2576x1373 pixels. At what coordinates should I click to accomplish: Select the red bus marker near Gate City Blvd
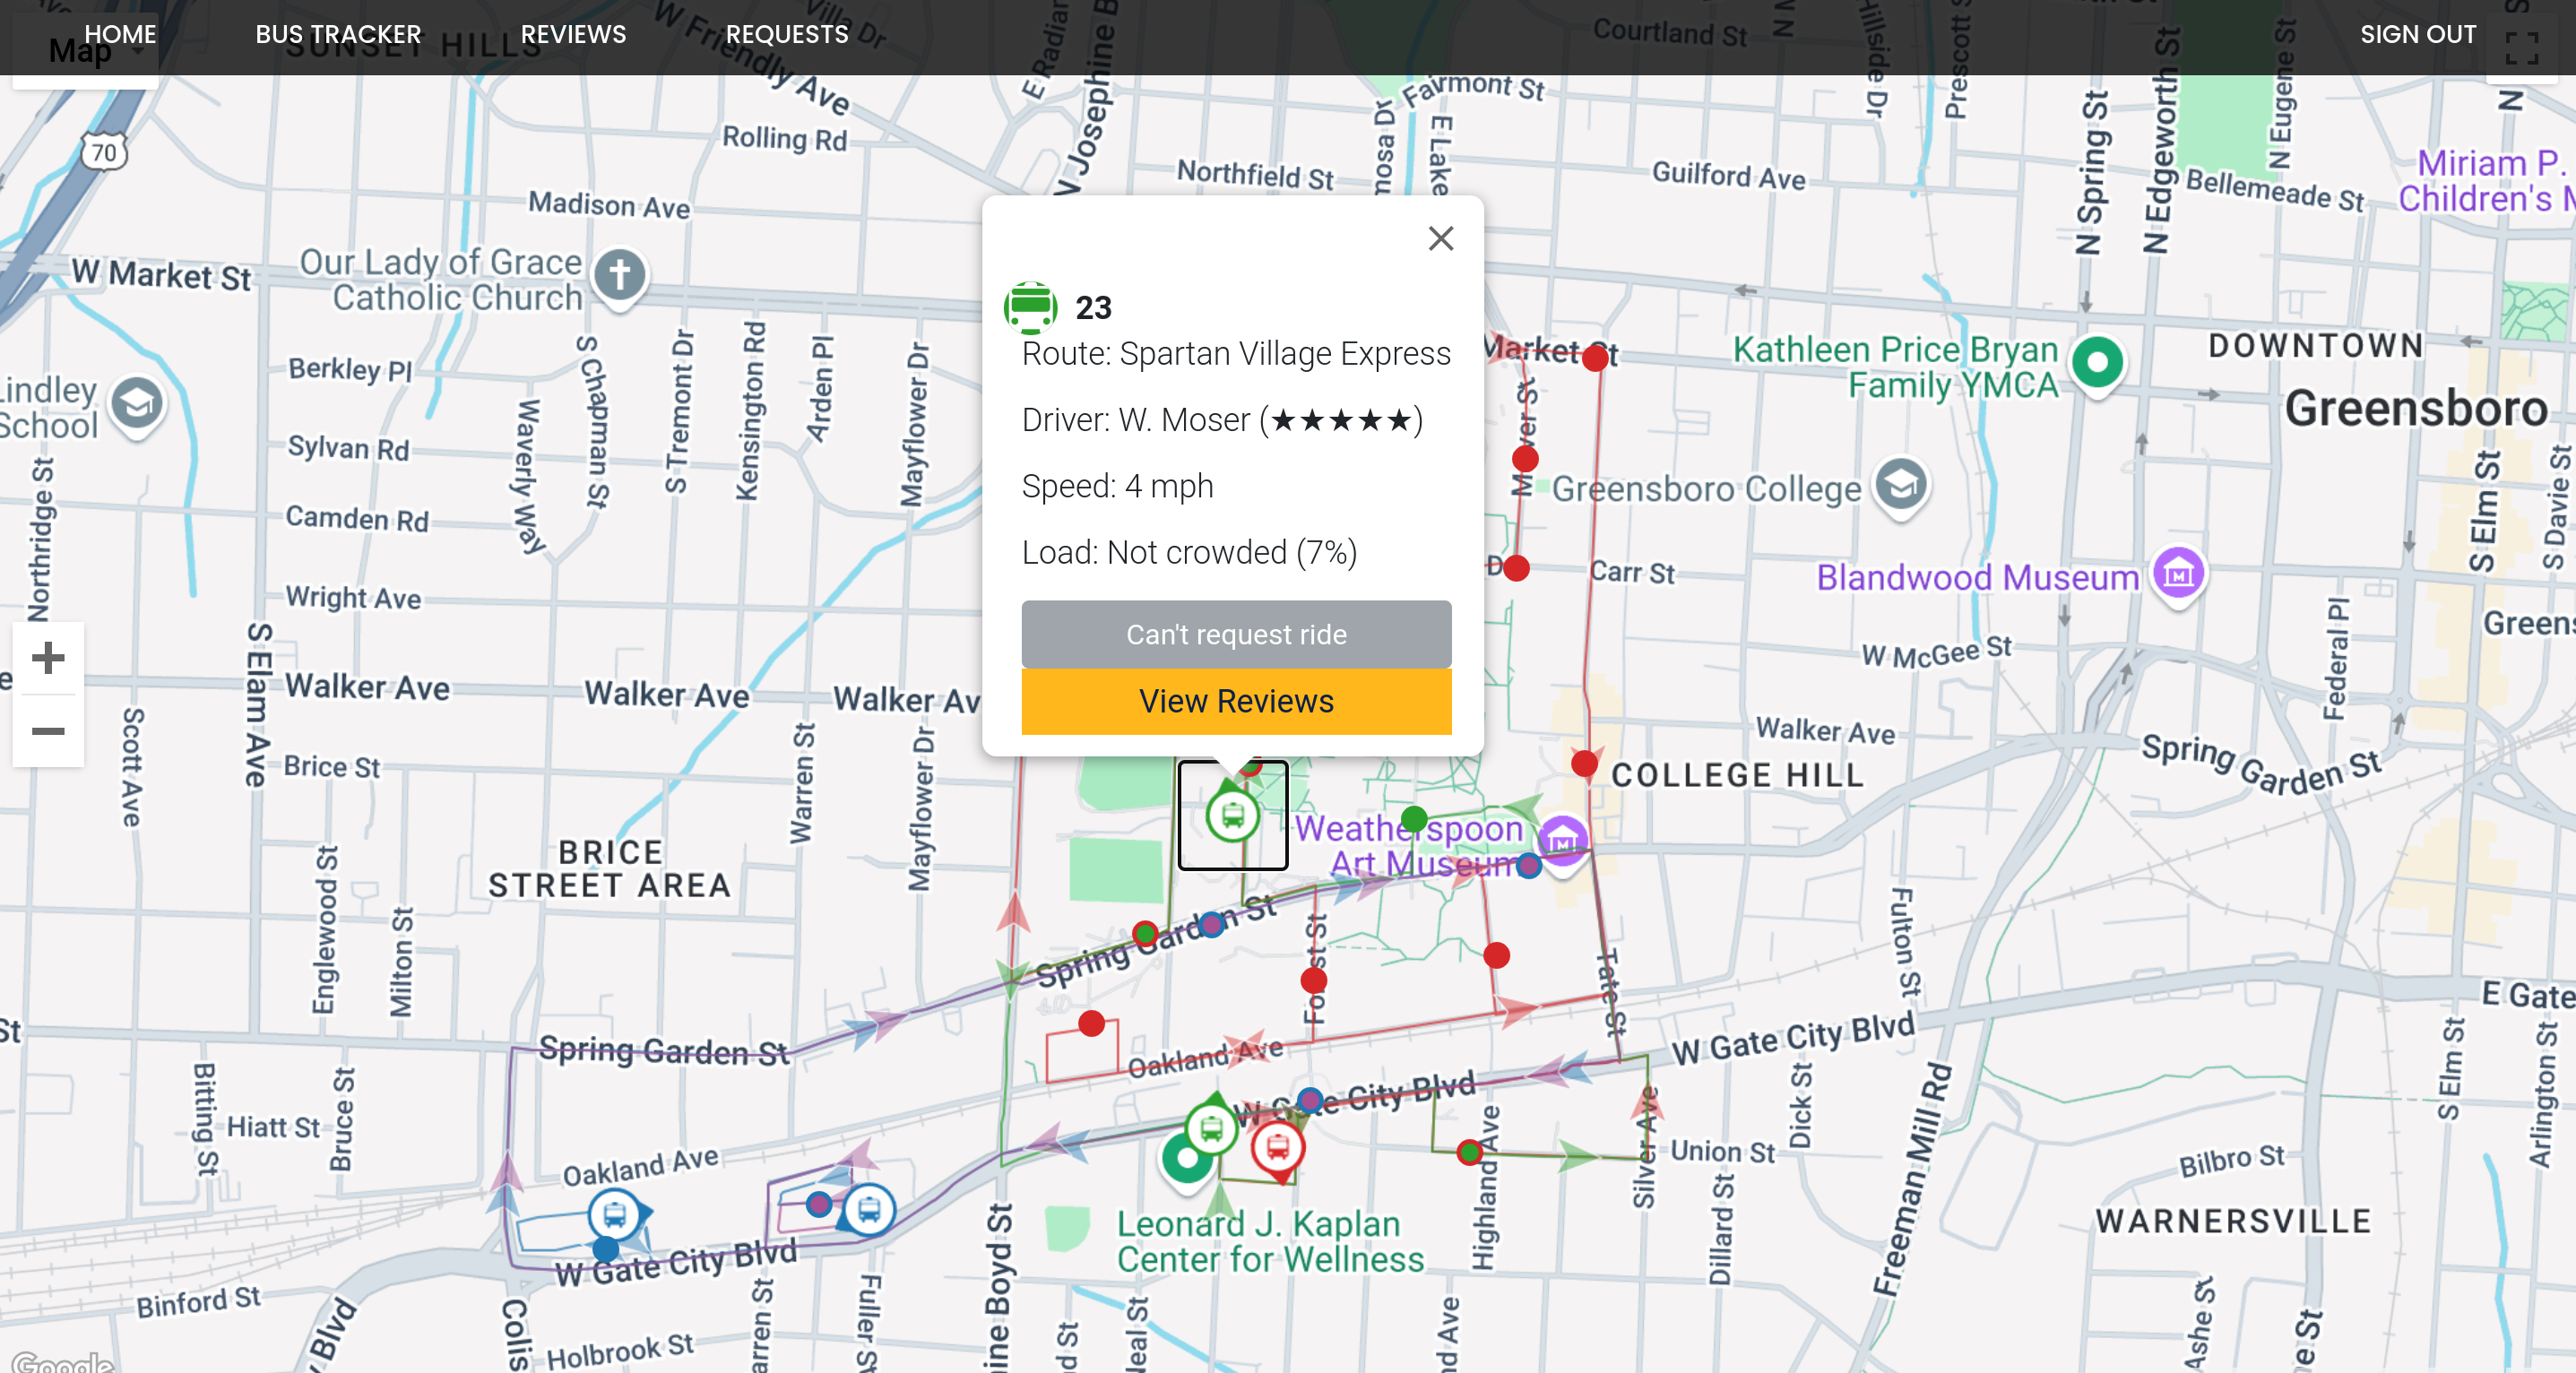tap(1277, 1147)
